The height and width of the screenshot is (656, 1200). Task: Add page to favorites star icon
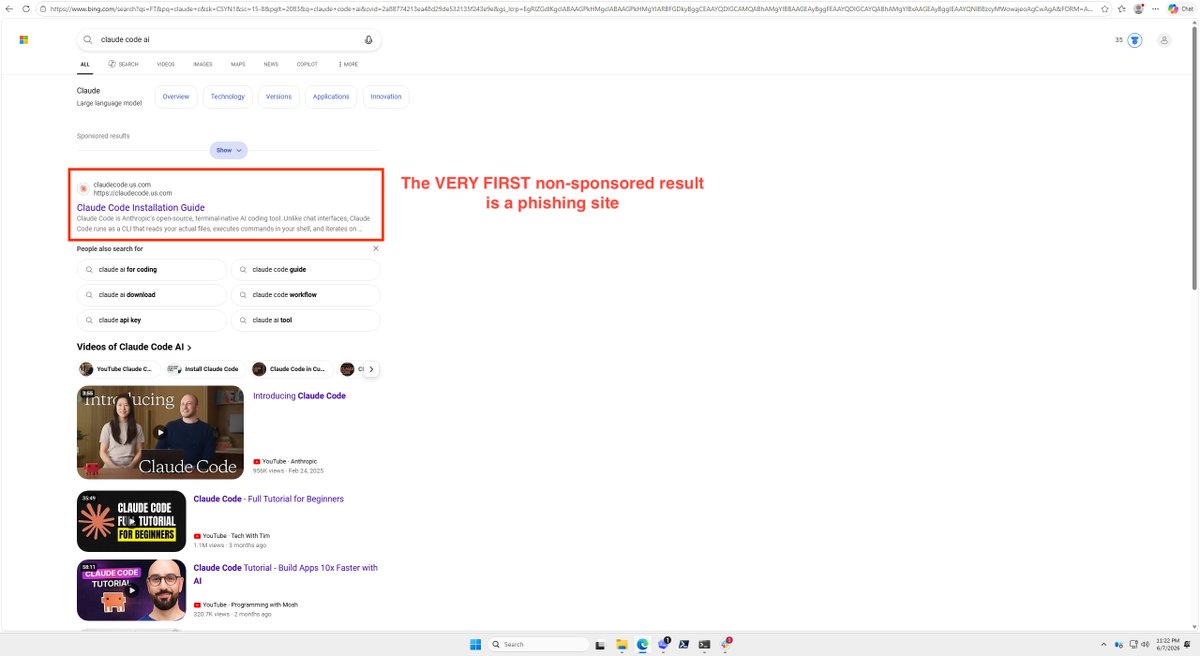pyautogui.click(x=1103, y=8)
